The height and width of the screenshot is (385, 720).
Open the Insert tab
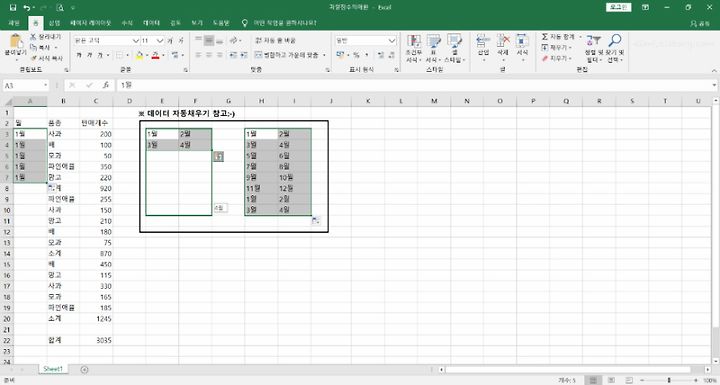click(x=54, y=23)
